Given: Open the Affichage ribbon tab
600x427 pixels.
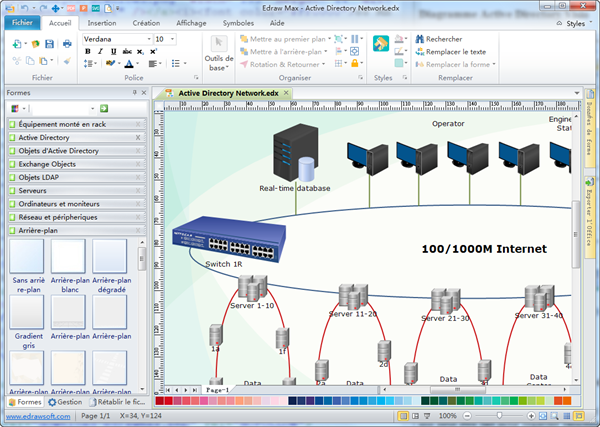Looking at the screenshot, I should 191,21.
